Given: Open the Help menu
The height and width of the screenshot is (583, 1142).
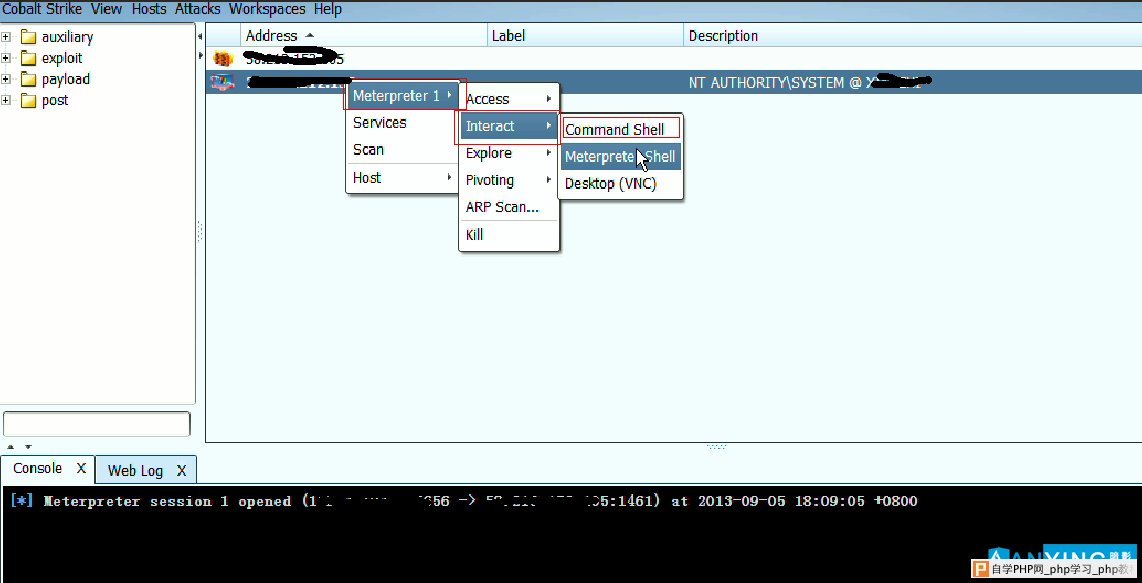Looking at the screenshot, I should (328, 9).
